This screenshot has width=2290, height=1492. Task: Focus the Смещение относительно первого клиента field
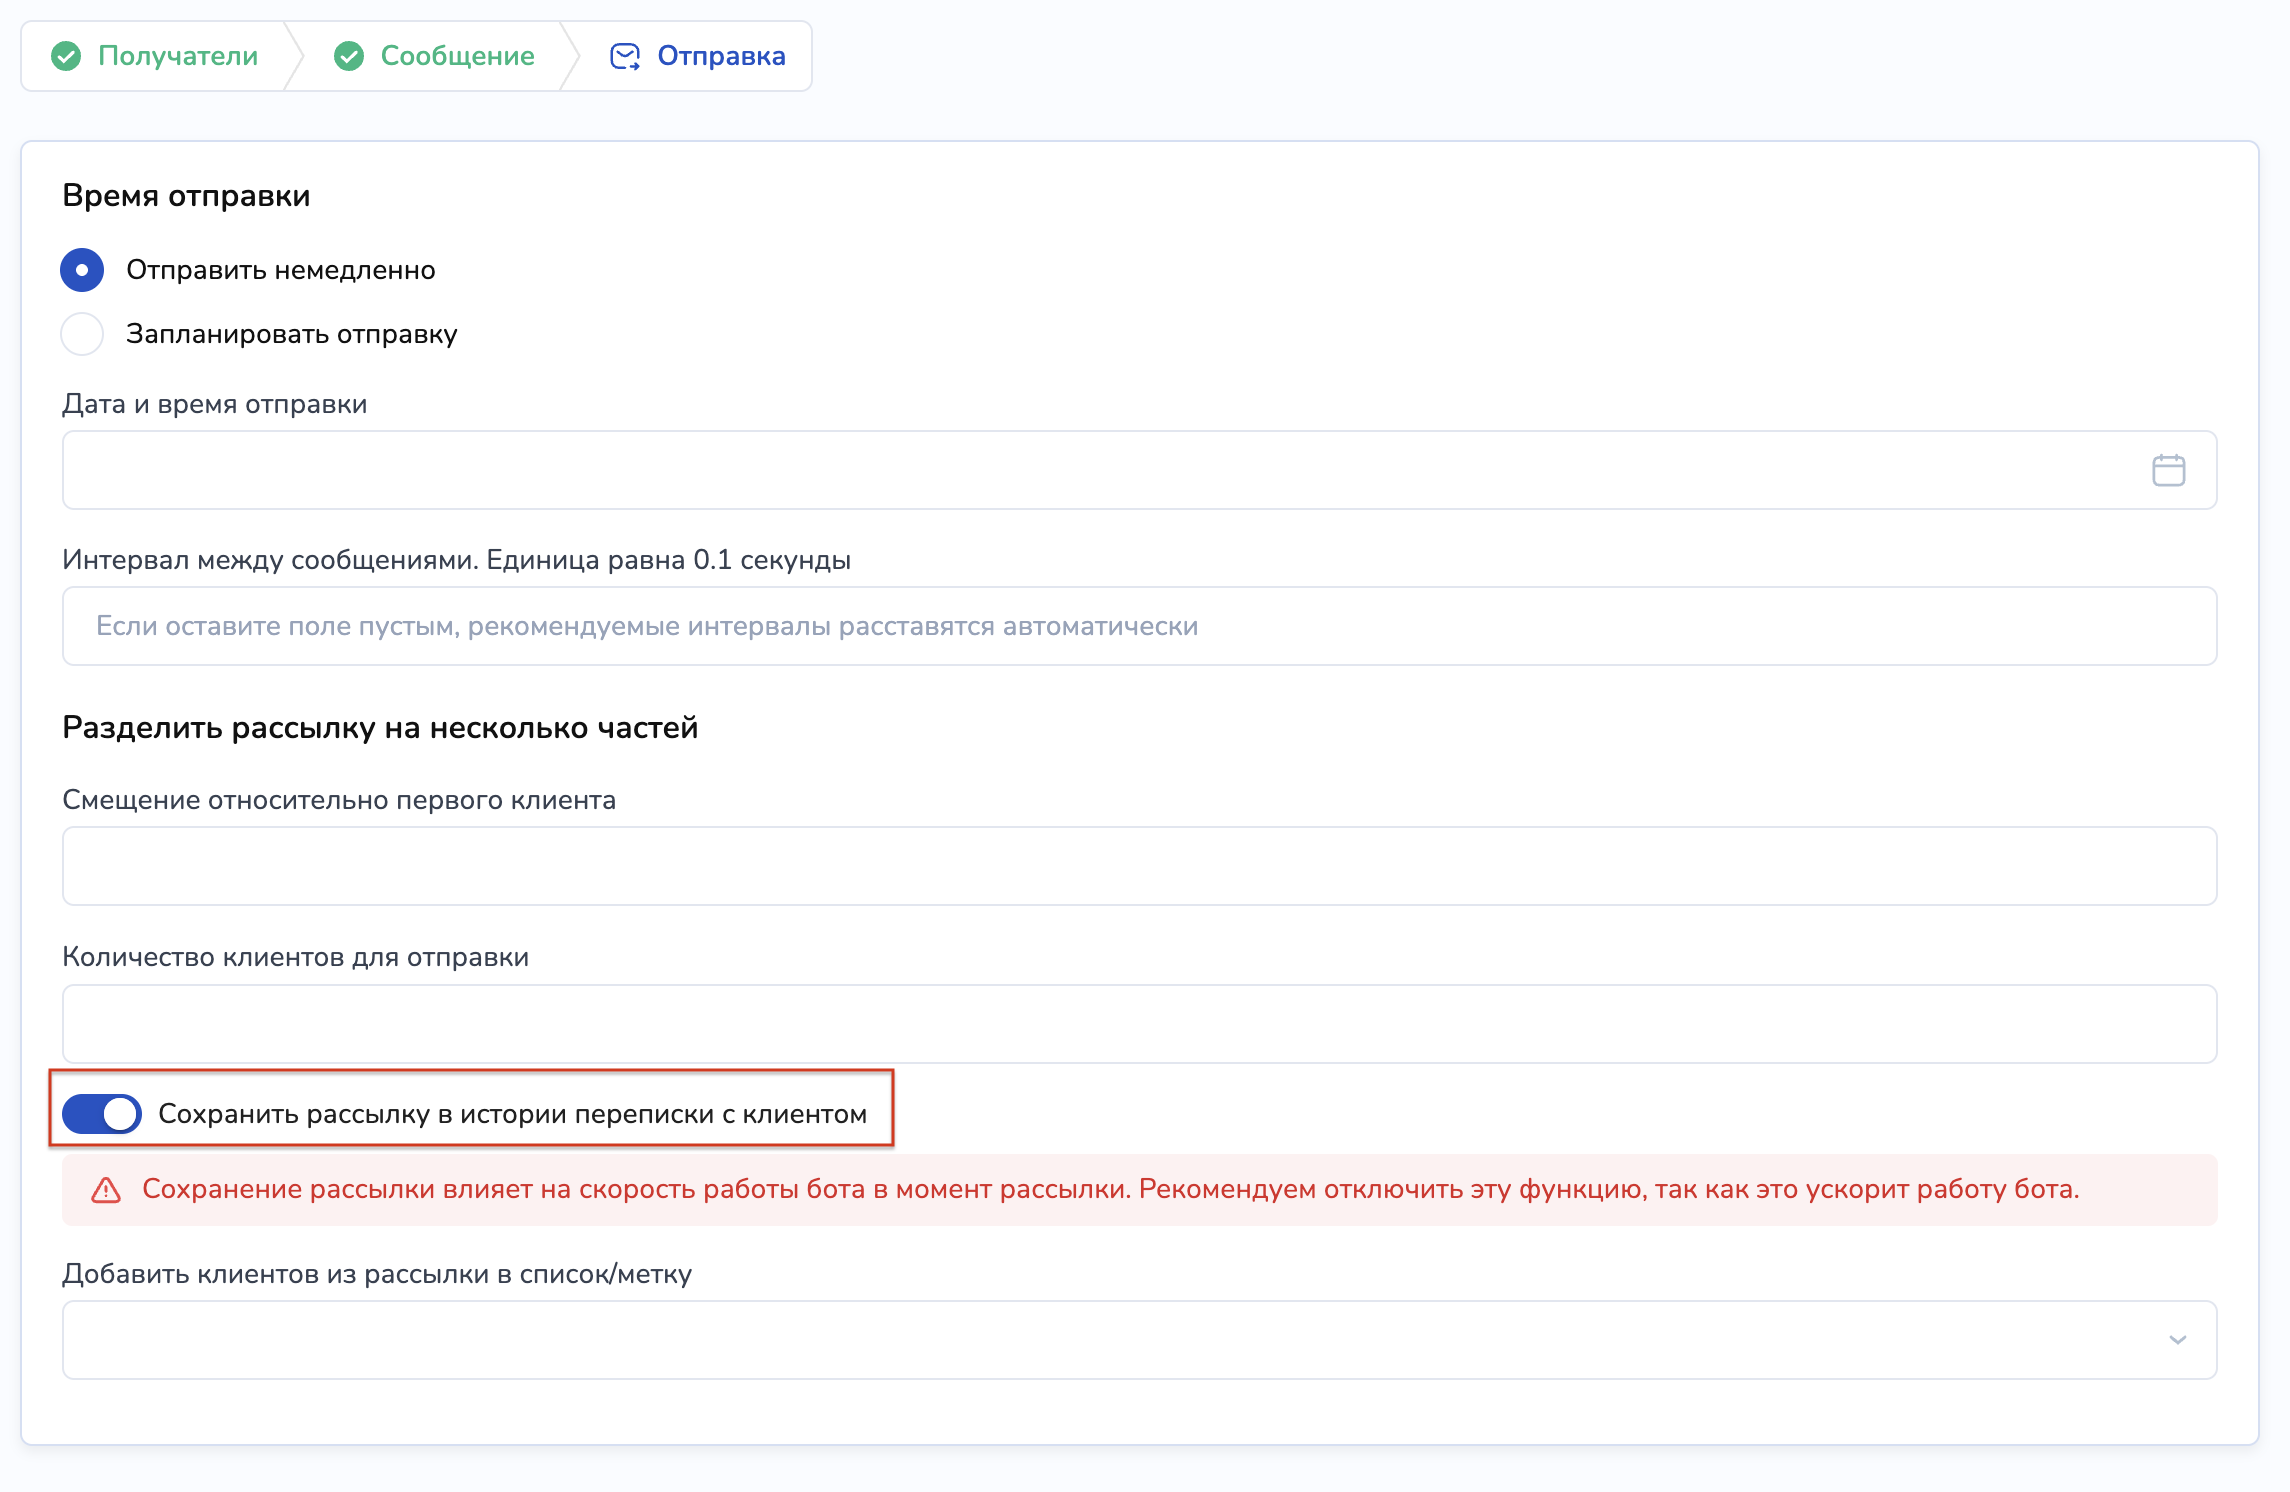coord(1140,866)
